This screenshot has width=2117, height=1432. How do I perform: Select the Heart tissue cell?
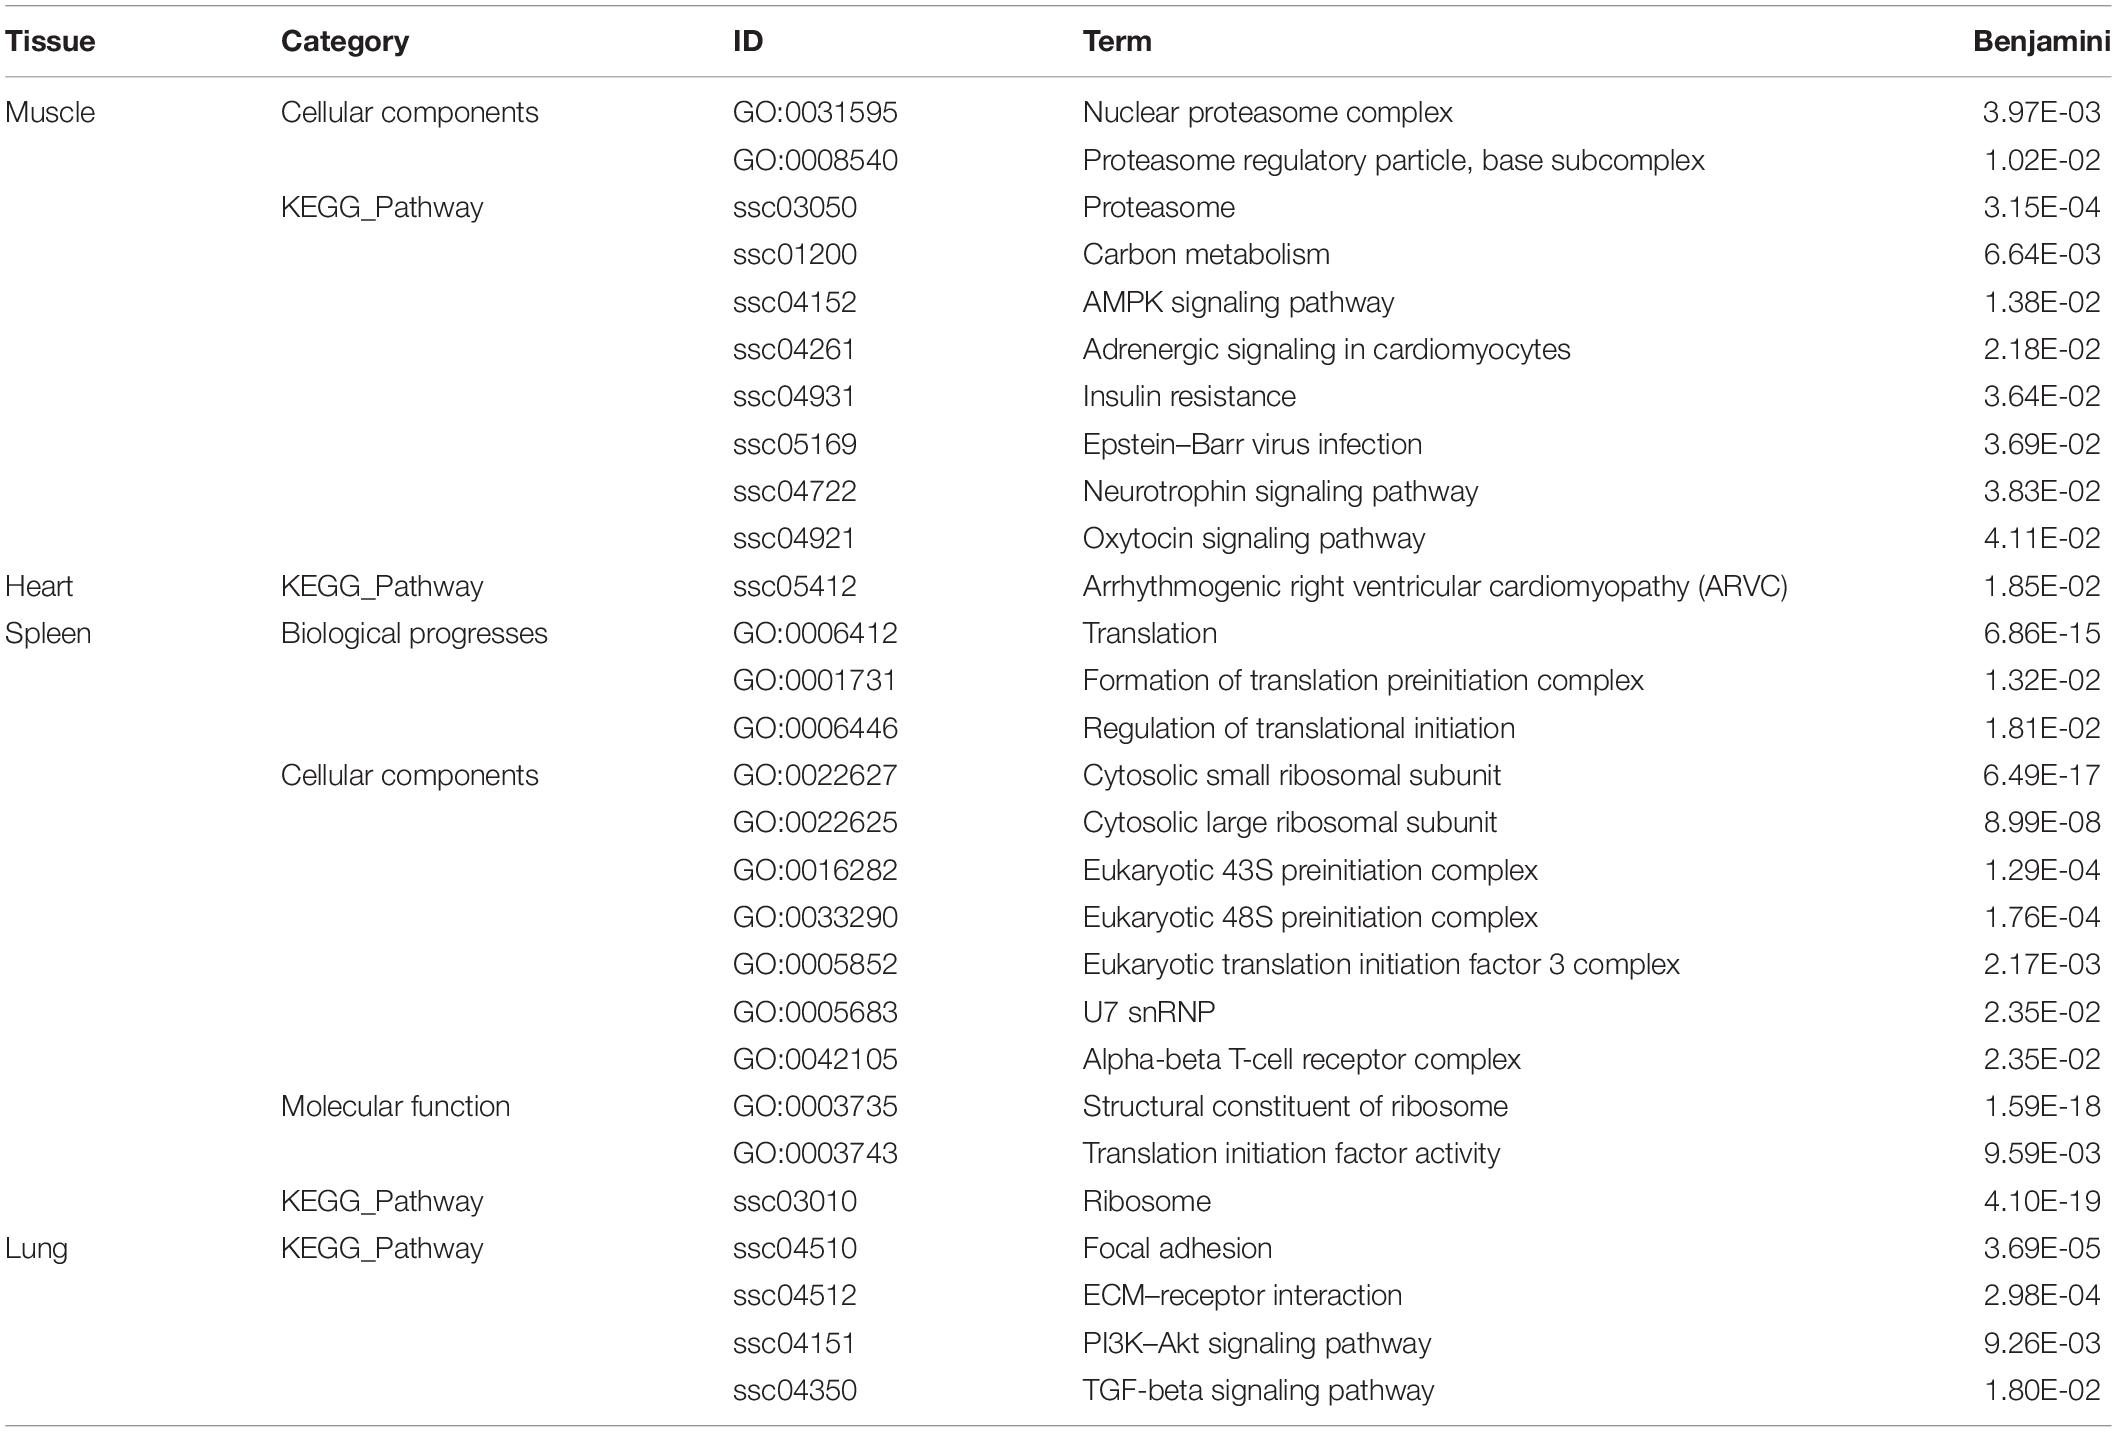39,586
